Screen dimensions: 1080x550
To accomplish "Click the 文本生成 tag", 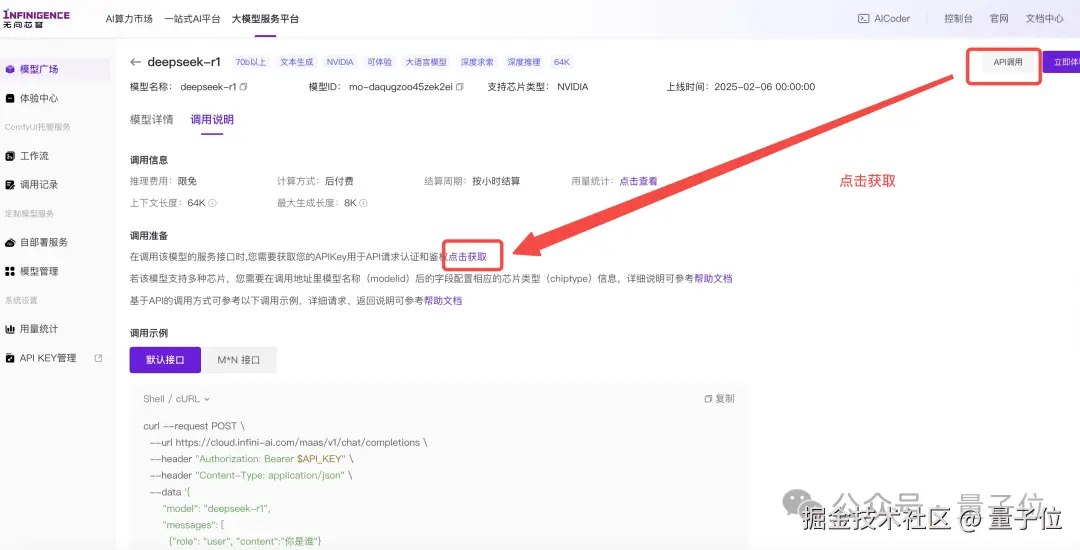I will point(296,62).
